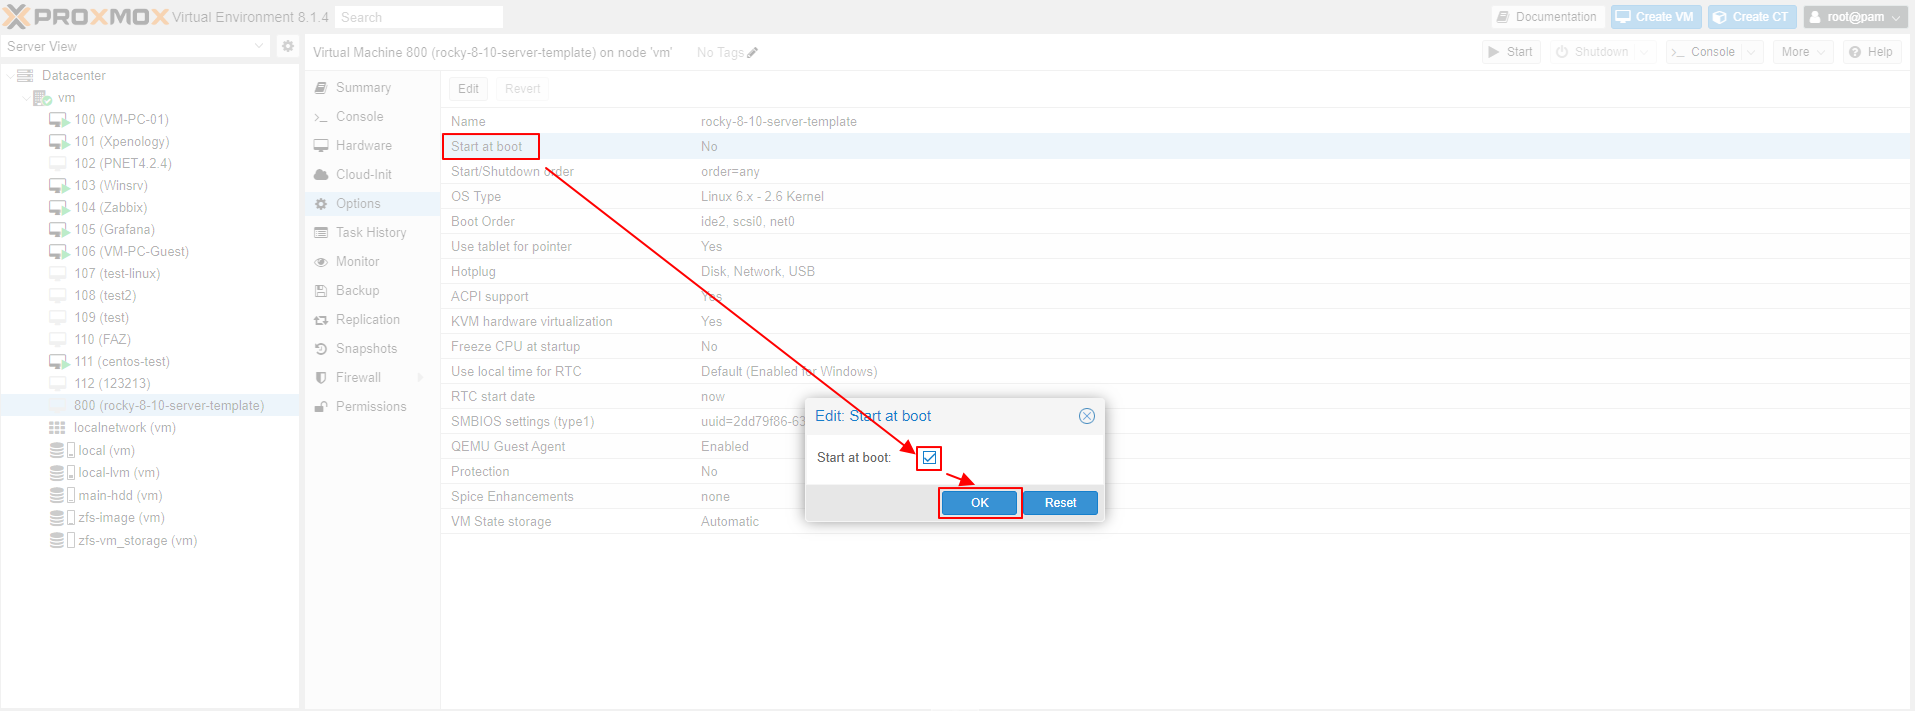
Task: Click the Options gear icon
Action: [x=321, y=204]
